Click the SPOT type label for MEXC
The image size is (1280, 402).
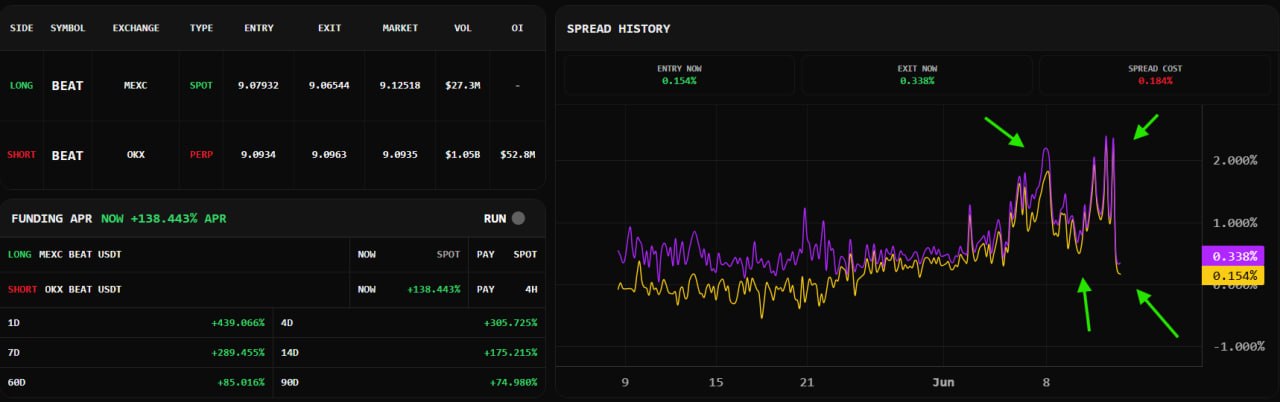pyautogui.click(x=201, y=86)
